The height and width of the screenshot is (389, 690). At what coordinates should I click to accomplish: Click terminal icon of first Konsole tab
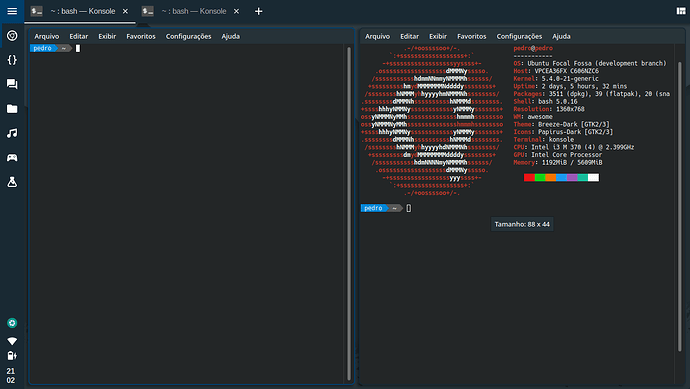[x=37, y=11]
